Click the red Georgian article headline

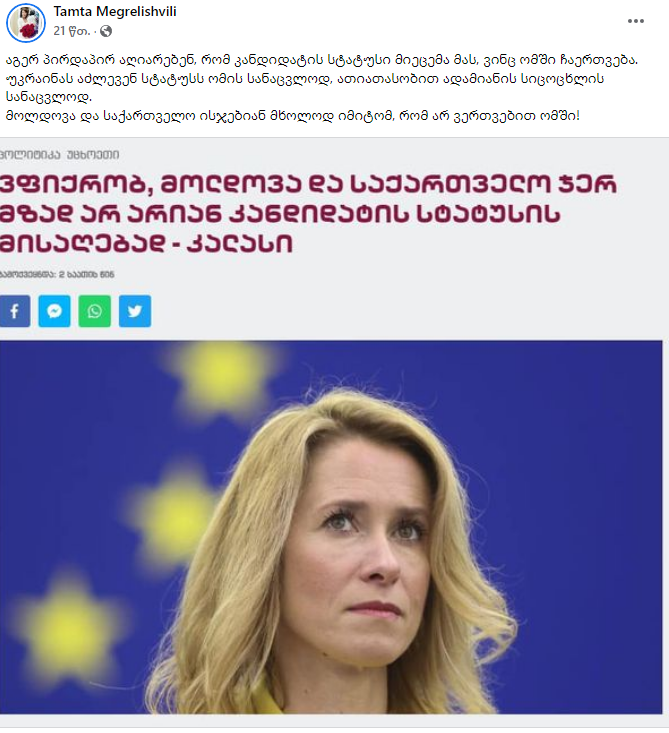(308, 214)
